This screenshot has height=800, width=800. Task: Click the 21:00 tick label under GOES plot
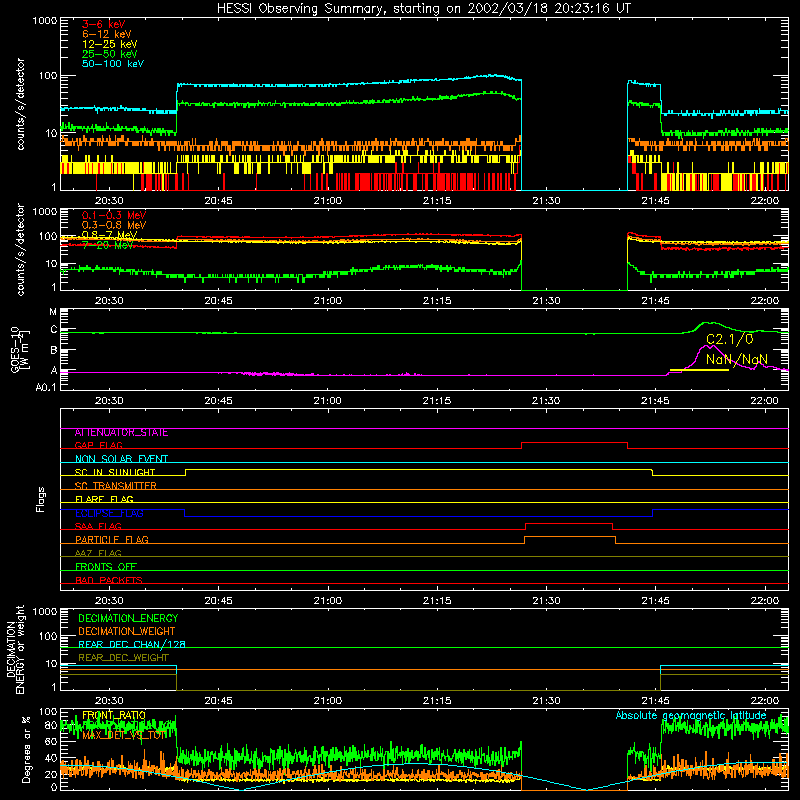(x=328, y=401)
